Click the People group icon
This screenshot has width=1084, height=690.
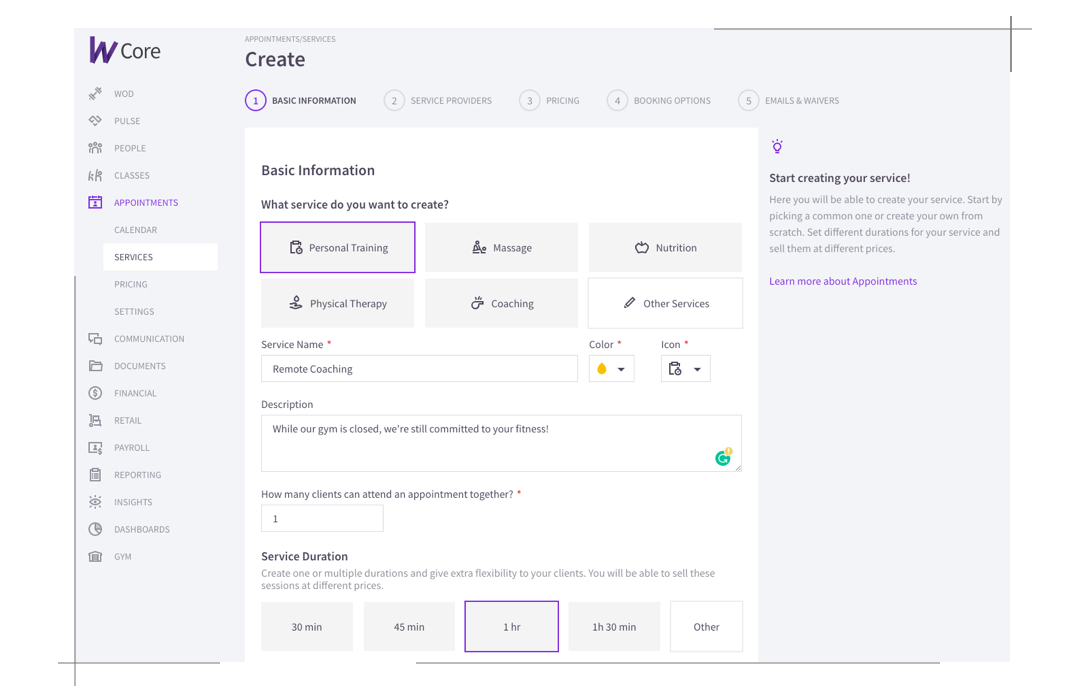point(95,148)
